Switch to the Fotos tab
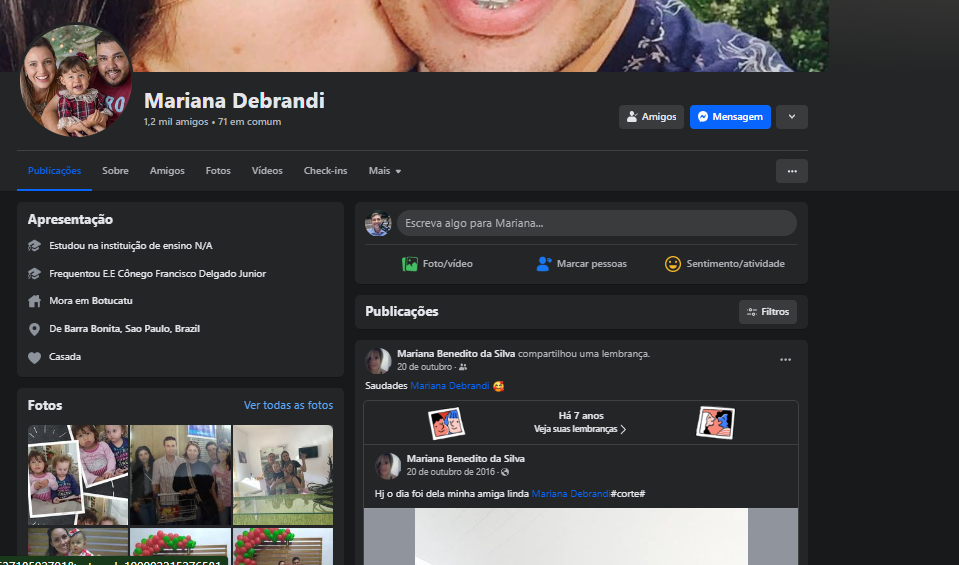The height and width of the screenshot is (565, 959). (218, 171)
